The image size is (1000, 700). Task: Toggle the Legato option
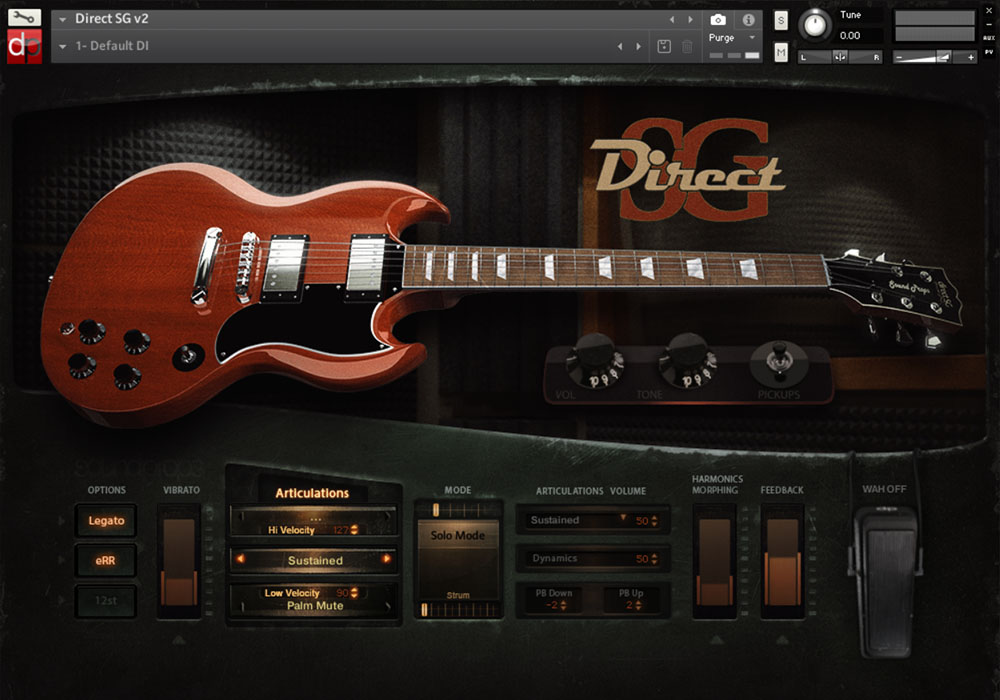[106, 521]
